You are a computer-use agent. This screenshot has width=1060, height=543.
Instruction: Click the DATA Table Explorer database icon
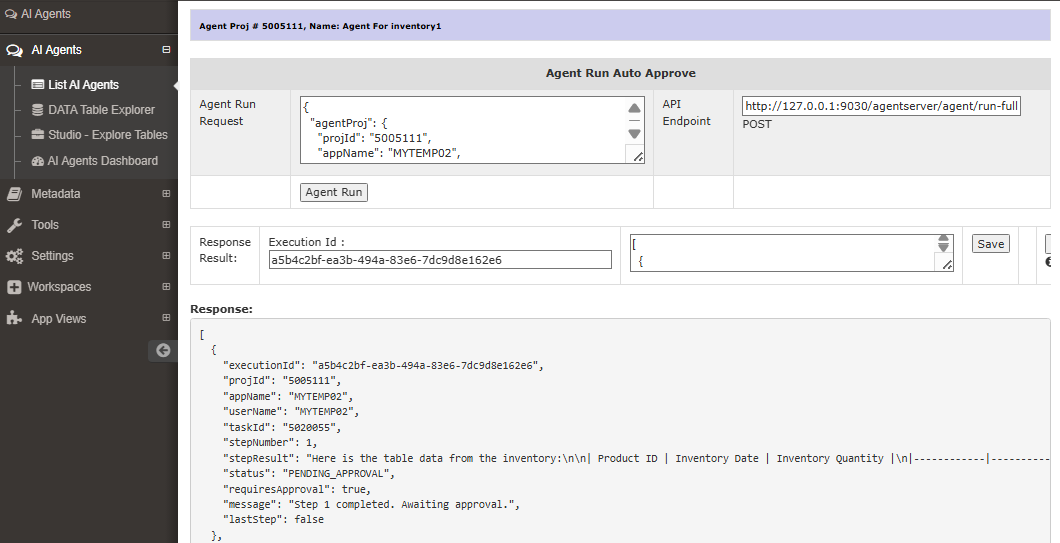pyautogui.click(x=38, y=110)
